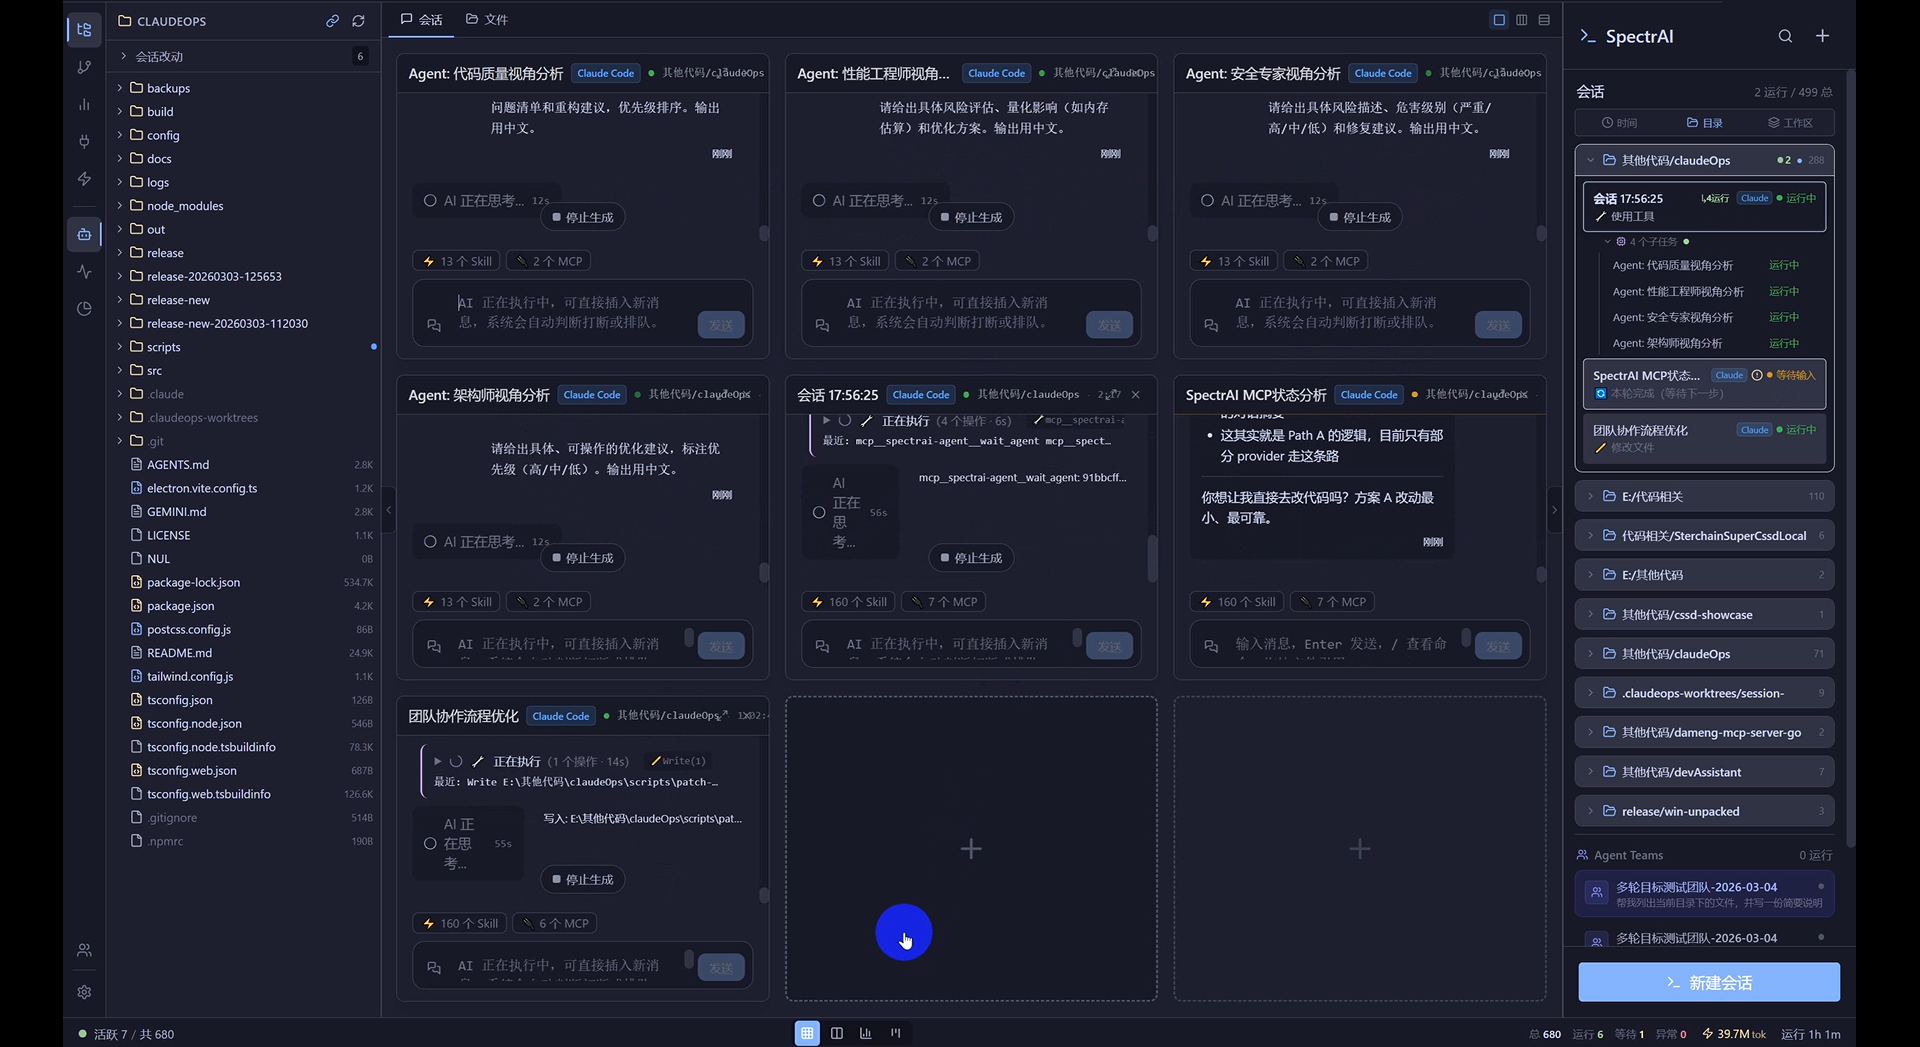The image size is (1920, 1047).
Task: Expand the scripts folder
Action: (x=163, y=347)
